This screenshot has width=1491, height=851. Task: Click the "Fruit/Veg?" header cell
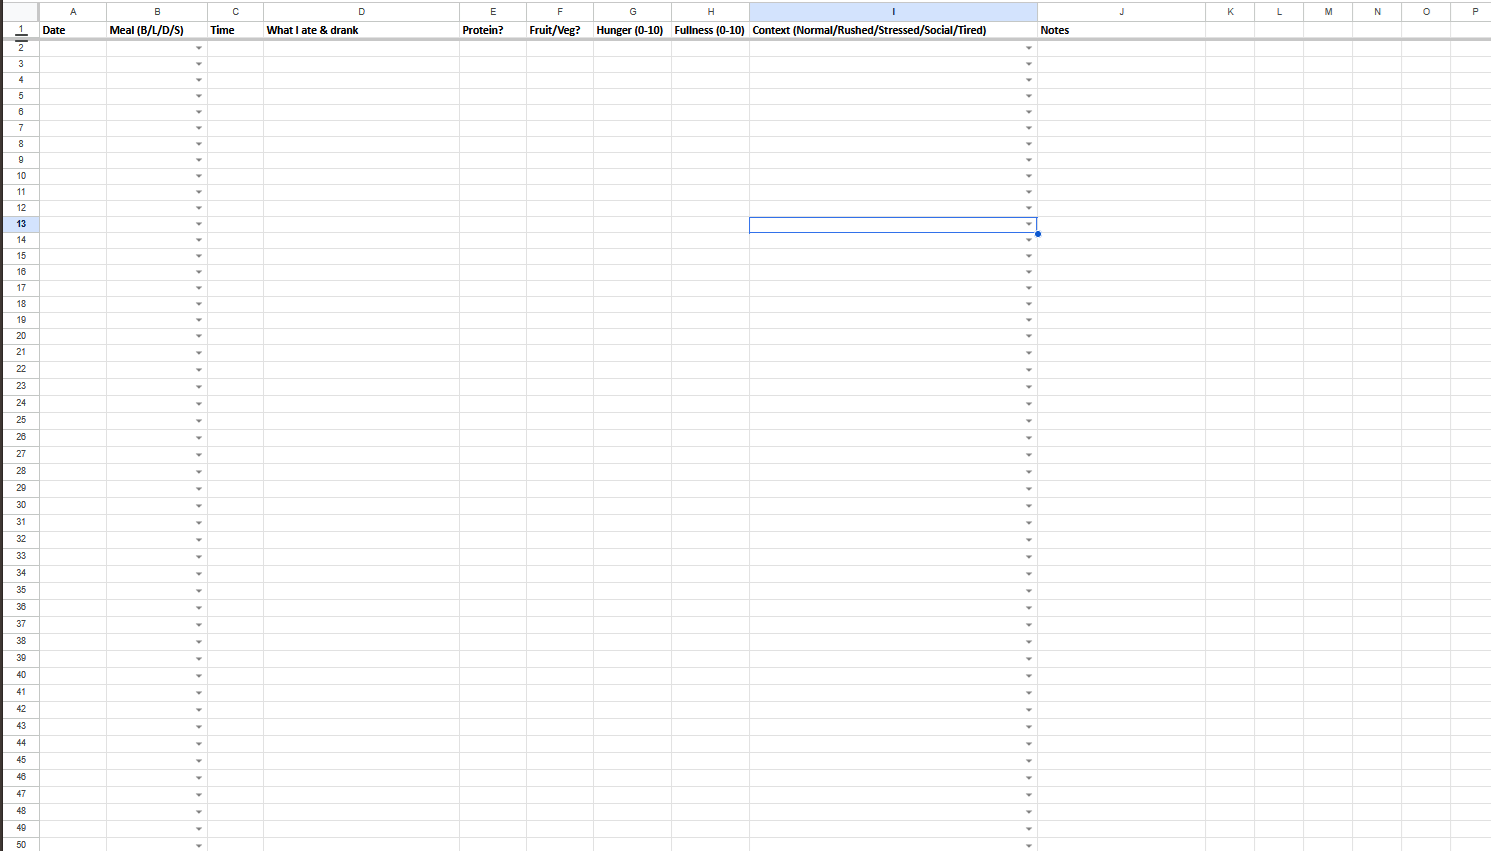560,30
